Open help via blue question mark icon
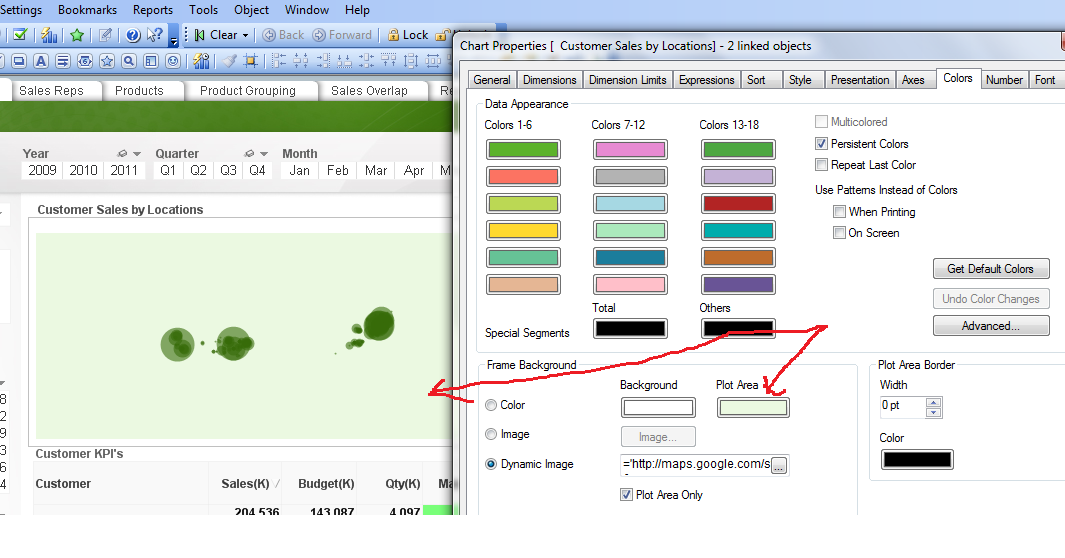The height and width of the screenshot is (558, 1065). click(x=133, y=35)
